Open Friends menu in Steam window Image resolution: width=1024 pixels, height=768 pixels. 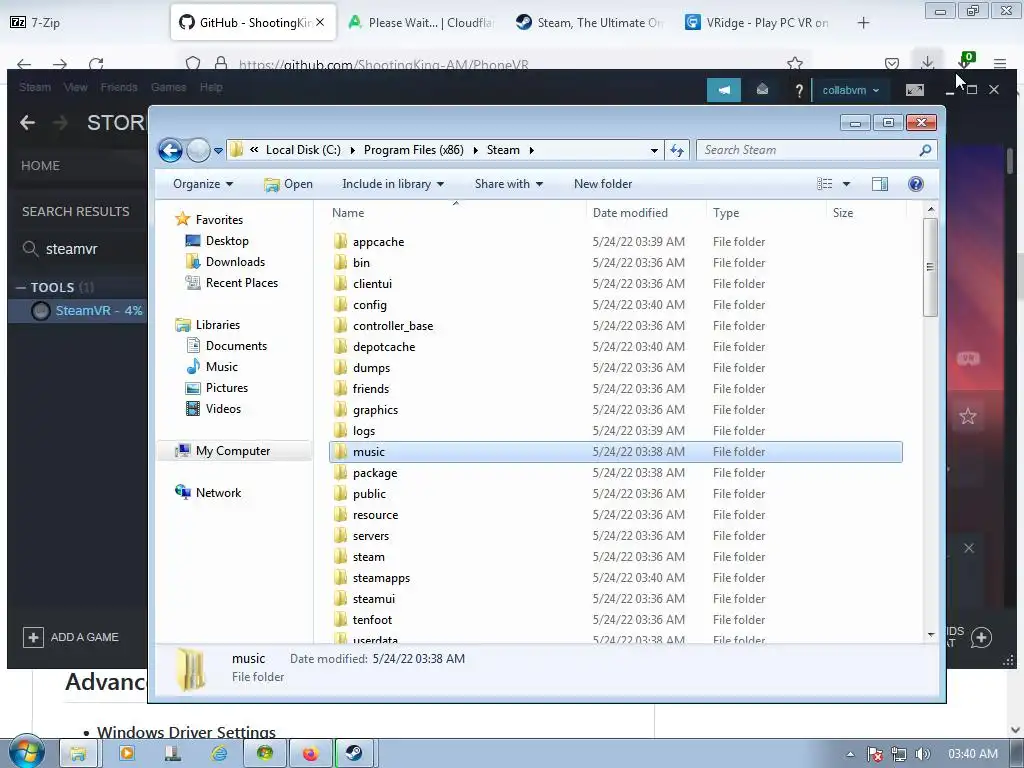[x=119, y=87]
